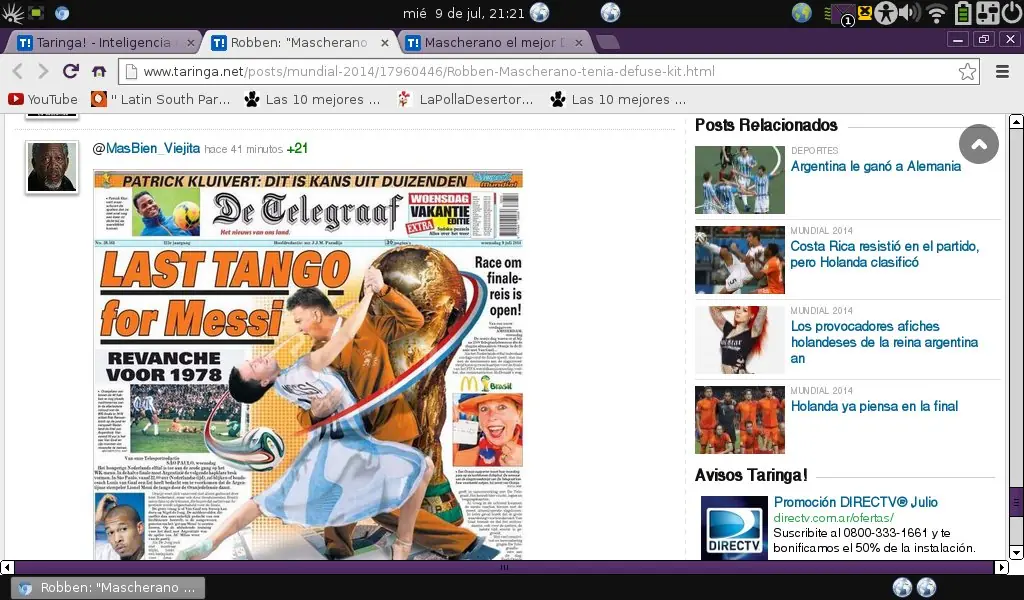Go forward with the browser forward arrow
Image resolution: width=1024 pixels, height=600 pixels.
coord(43,71)
